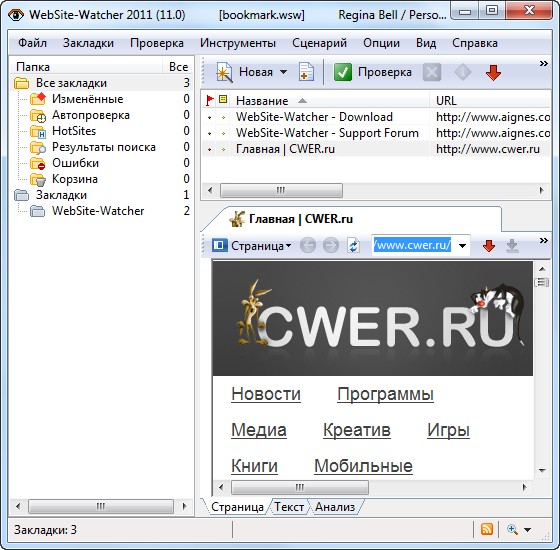
Task: Click the red down arrow in the top toolbar
Action: [493, 72]
